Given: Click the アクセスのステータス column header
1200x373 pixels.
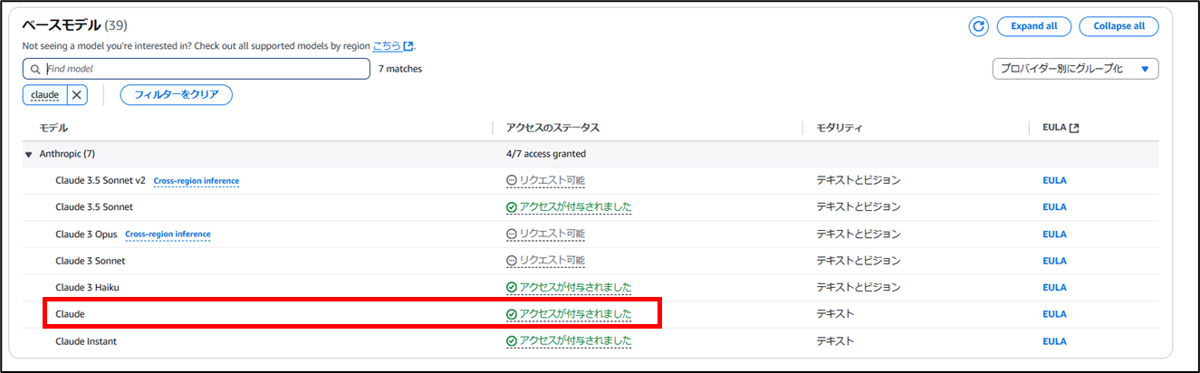Looking at the screenshot, I should [552, 128].
